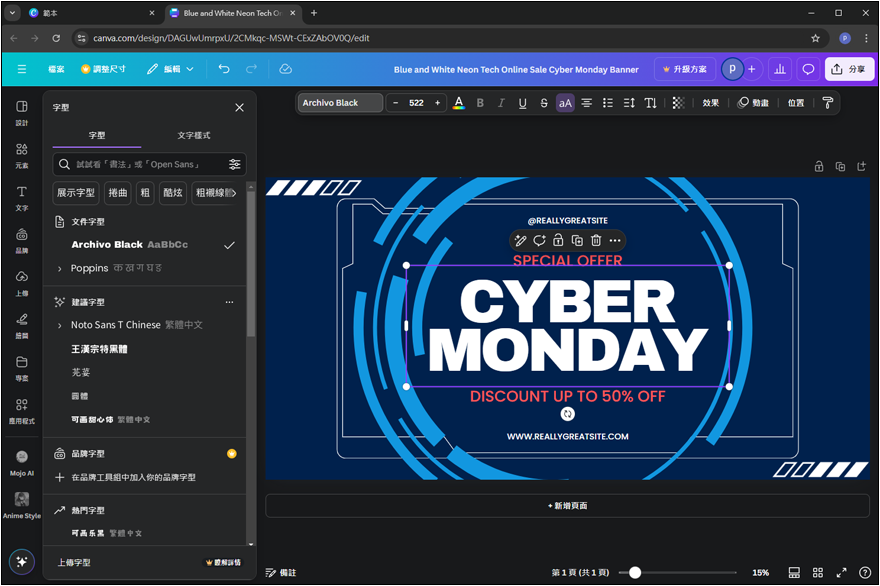Toggle bold formatting in the text toolbar

(x=480, y=103)
